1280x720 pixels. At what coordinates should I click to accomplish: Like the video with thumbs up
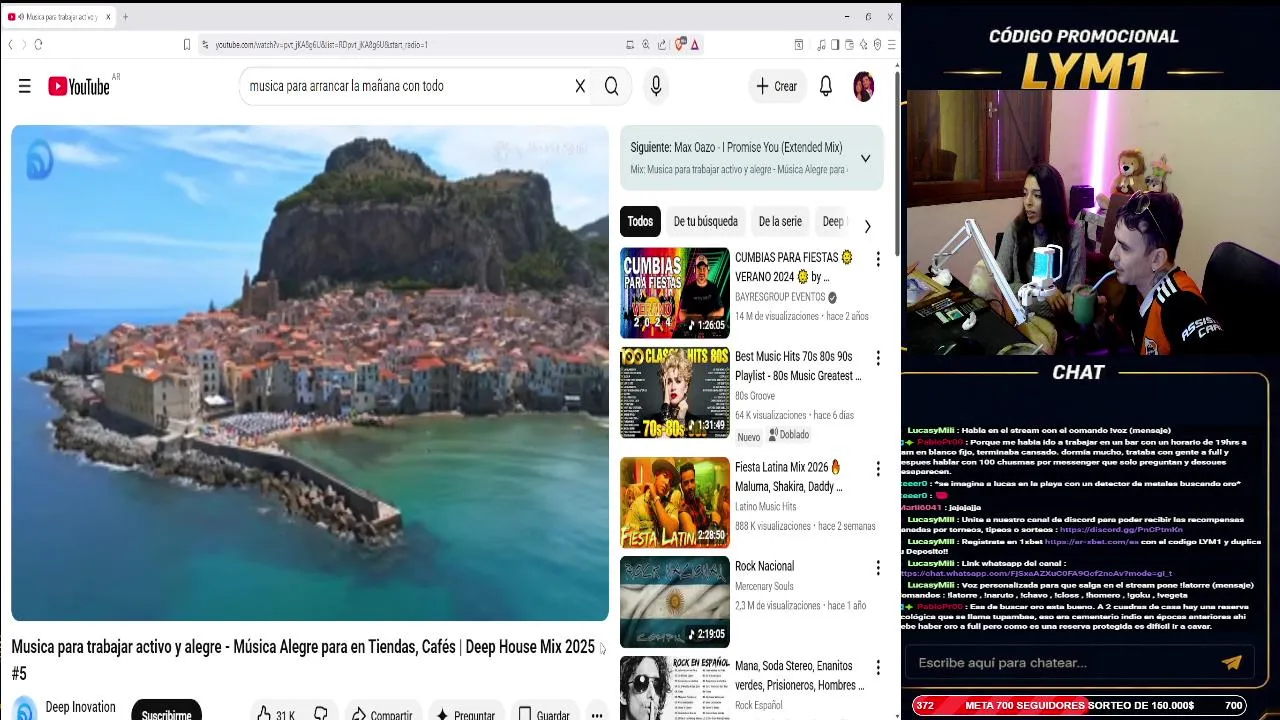pyautogui.click(x=264, y=714)
